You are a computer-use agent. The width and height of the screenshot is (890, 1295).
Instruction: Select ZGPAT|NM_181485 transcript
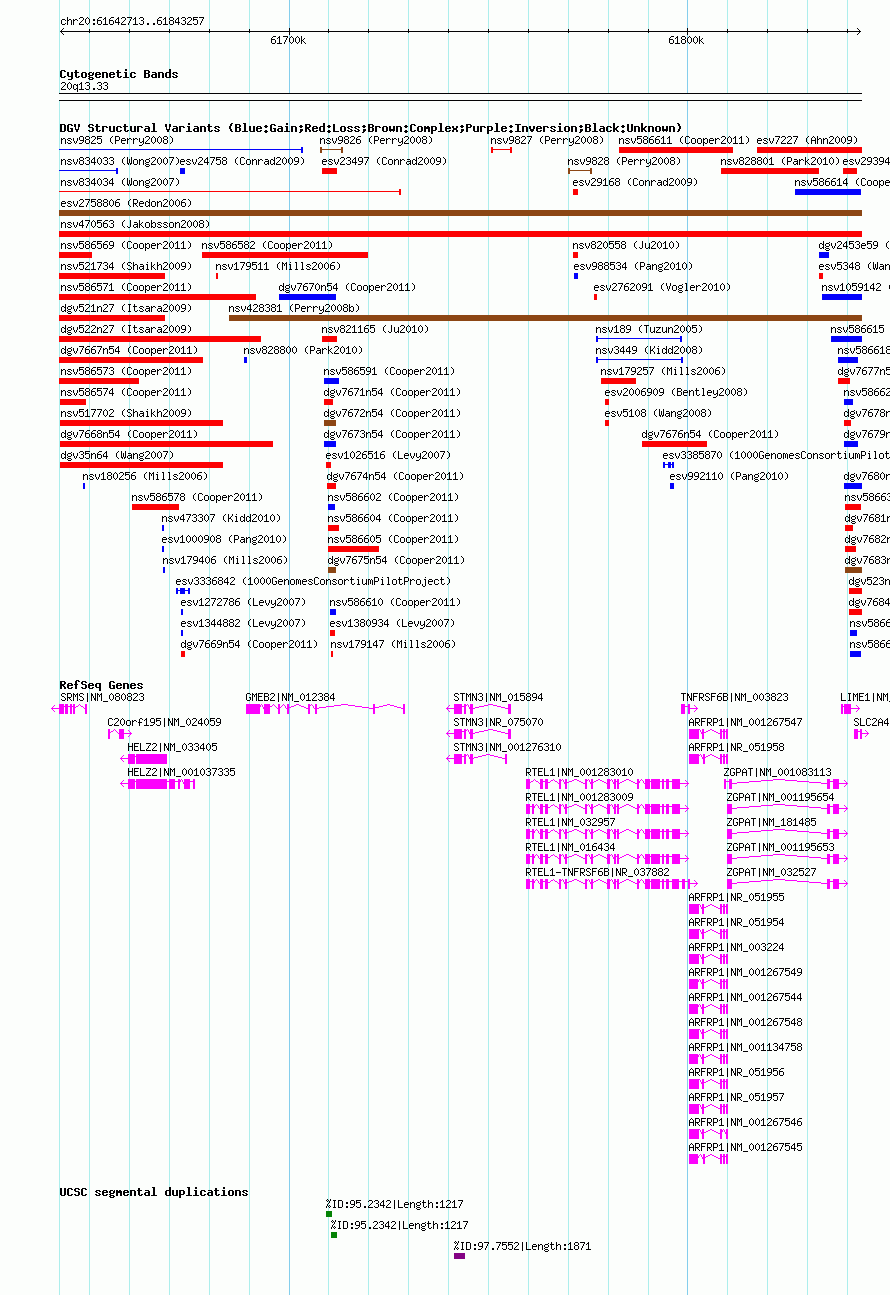(x=786, y=833)
